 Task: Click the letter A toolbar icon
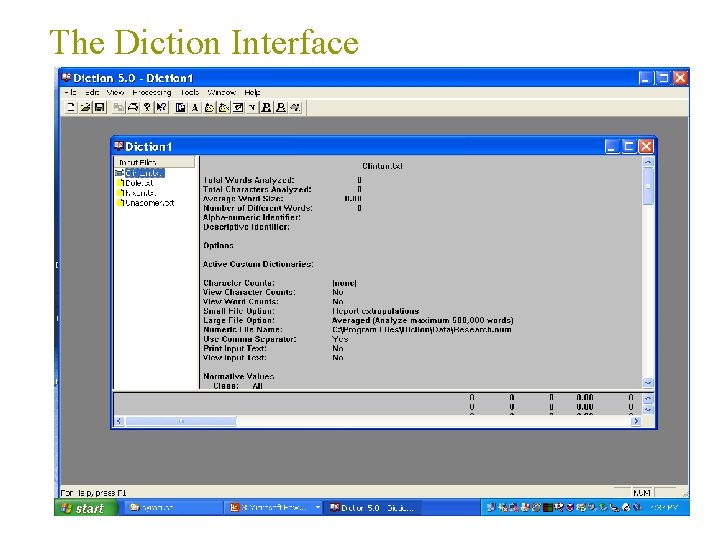tap(195, 107)
